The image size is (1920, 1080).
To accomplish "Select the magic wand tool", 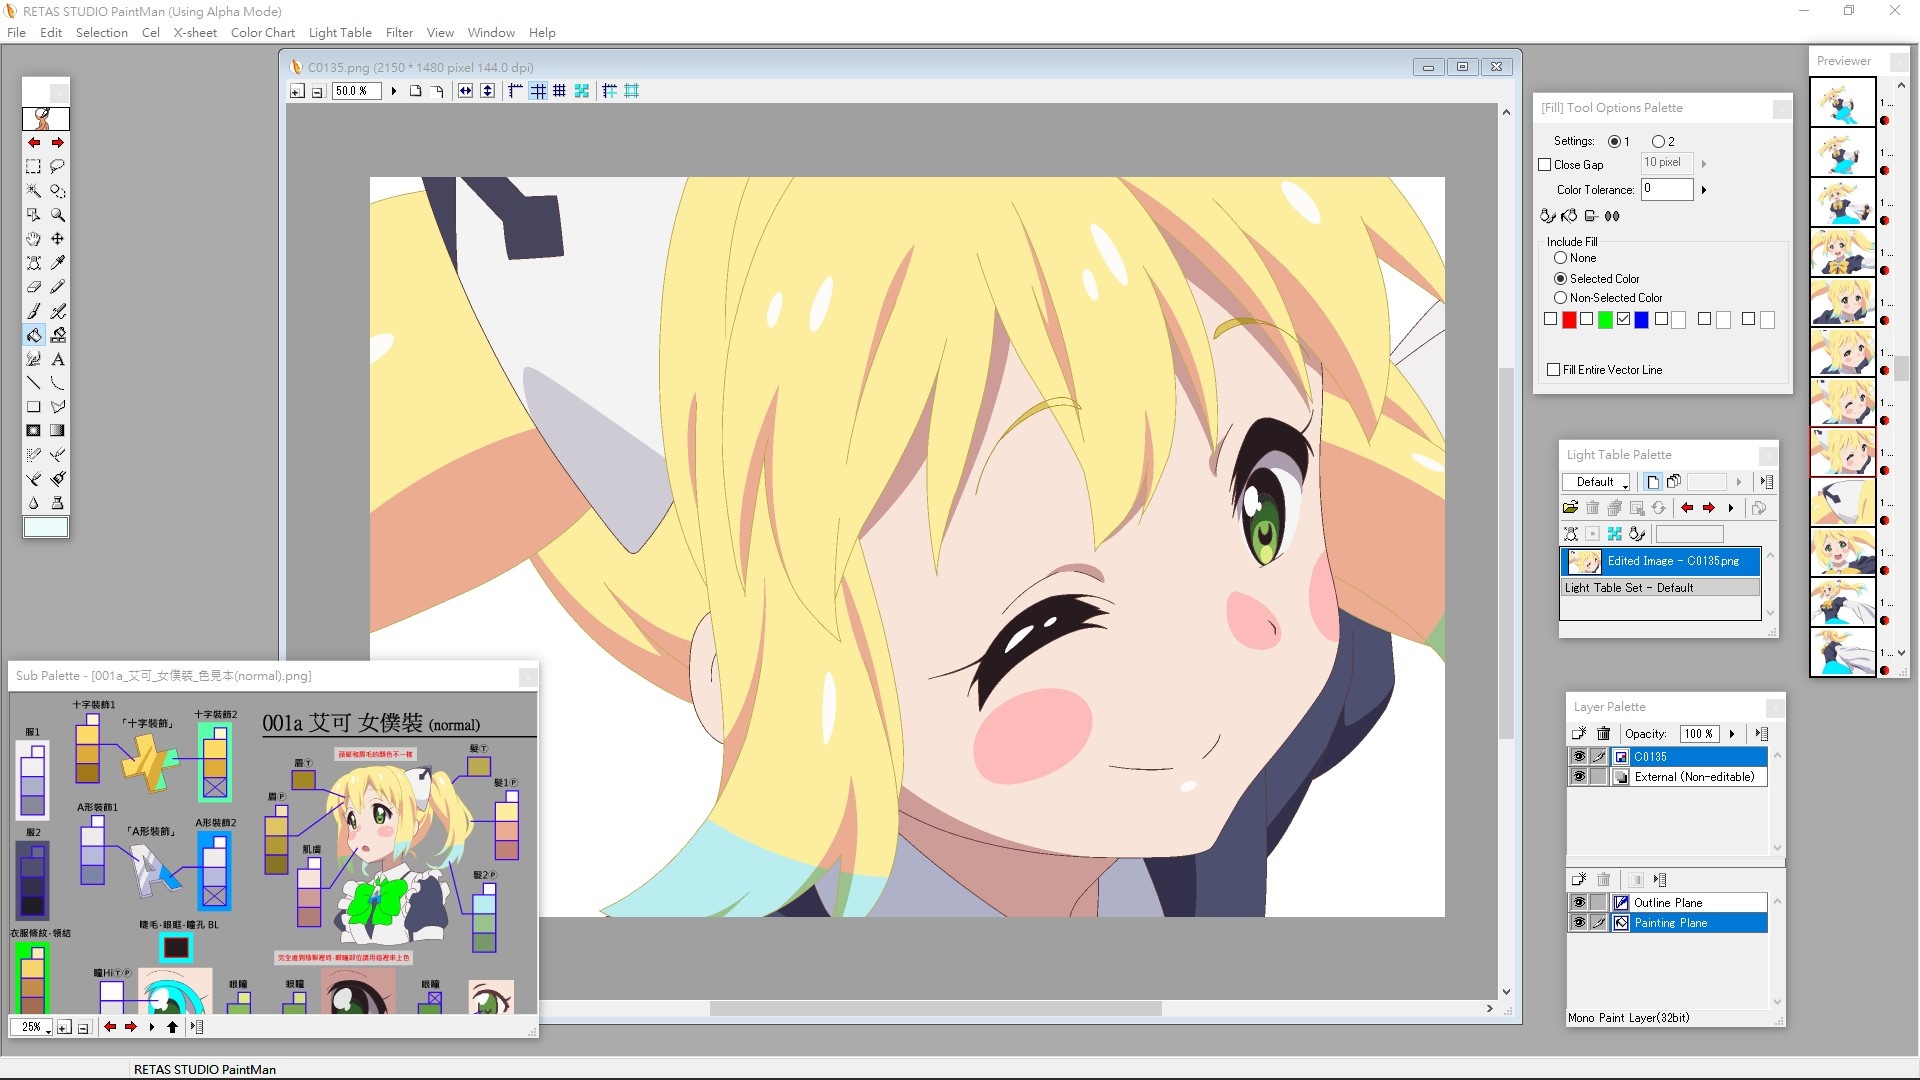I will (x=33, y=191).
